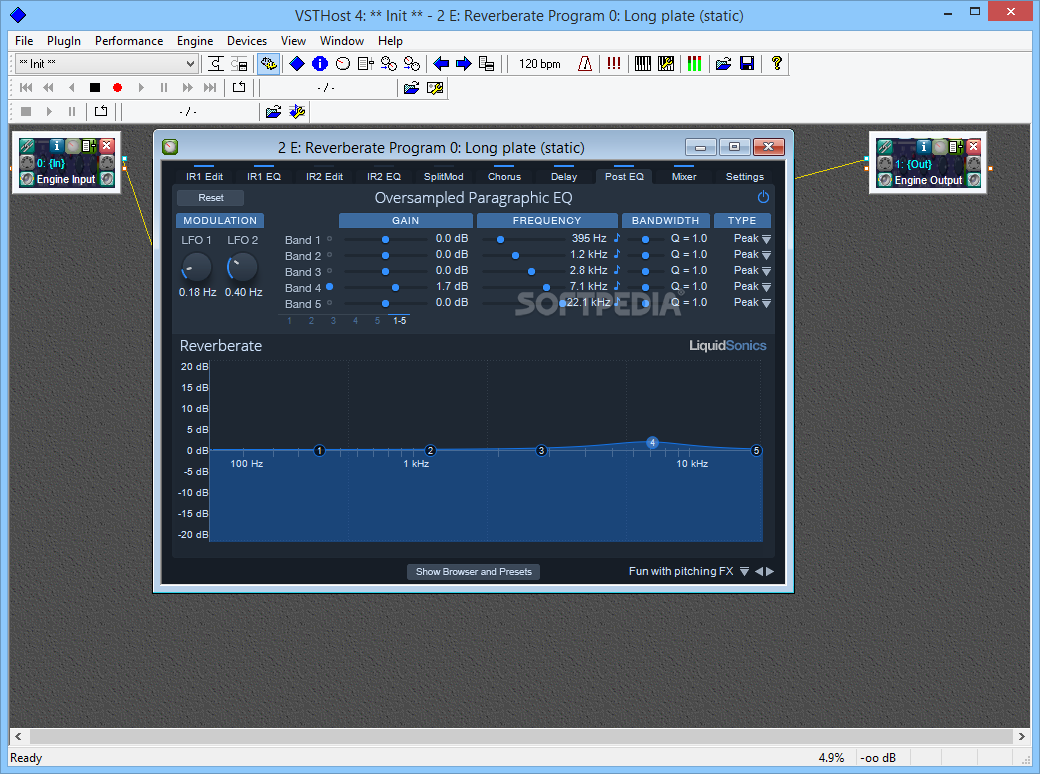The width and height of the screenshot is (1040, 774).
Task: Toggle the Post EQ power button
Action: pyautogui.click(x=763, y=198)
